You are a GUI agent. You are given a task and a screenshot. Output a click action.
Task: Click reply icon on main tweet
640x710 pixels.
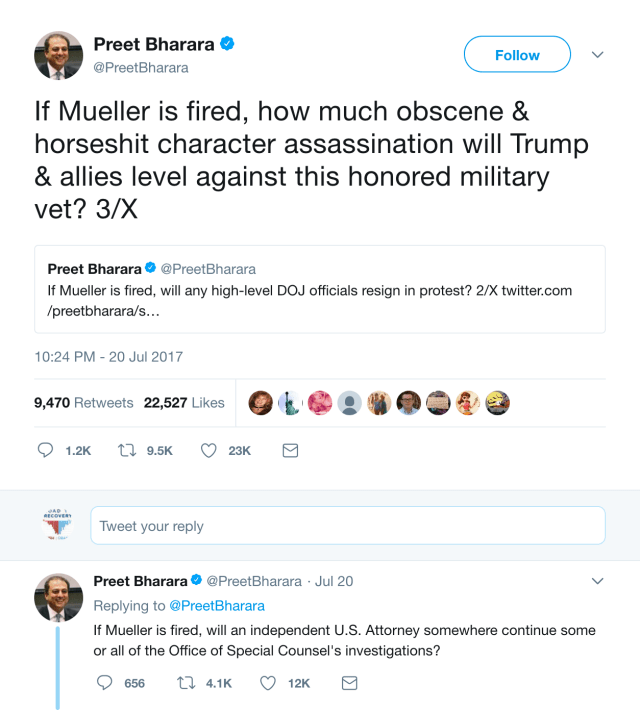click(x=45, y=451)
